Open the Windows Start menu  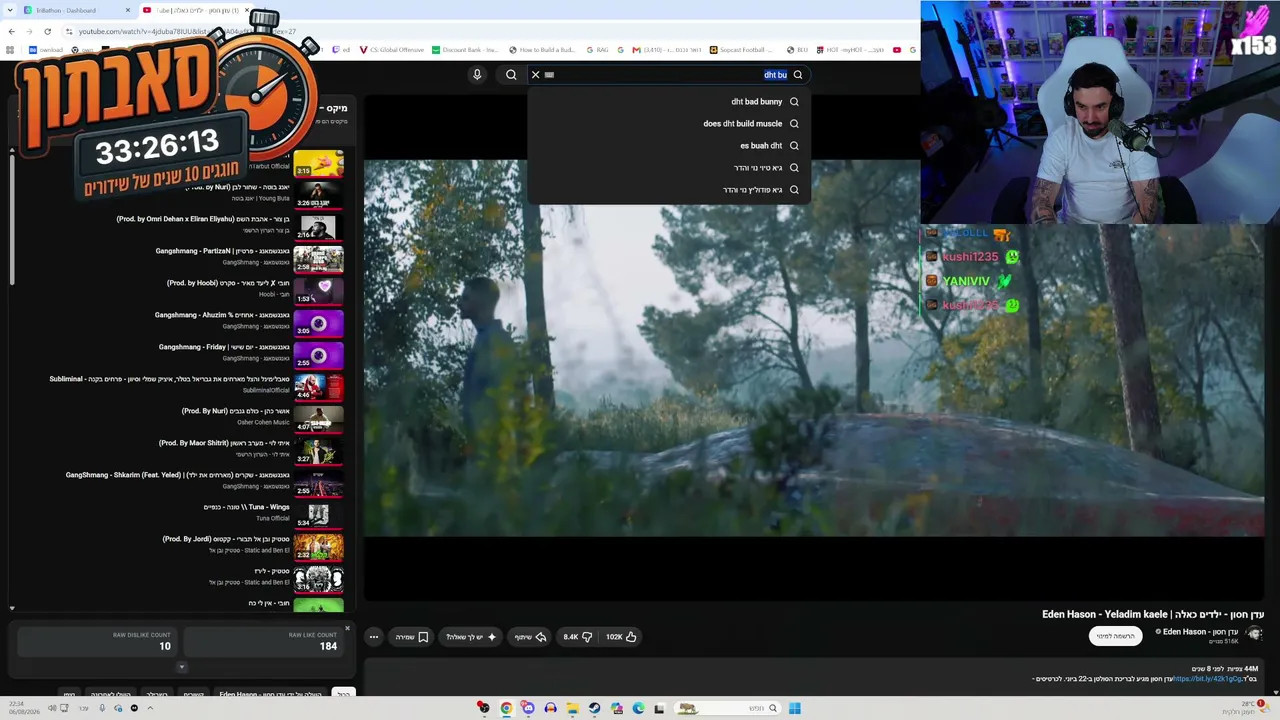click(795, 709)
